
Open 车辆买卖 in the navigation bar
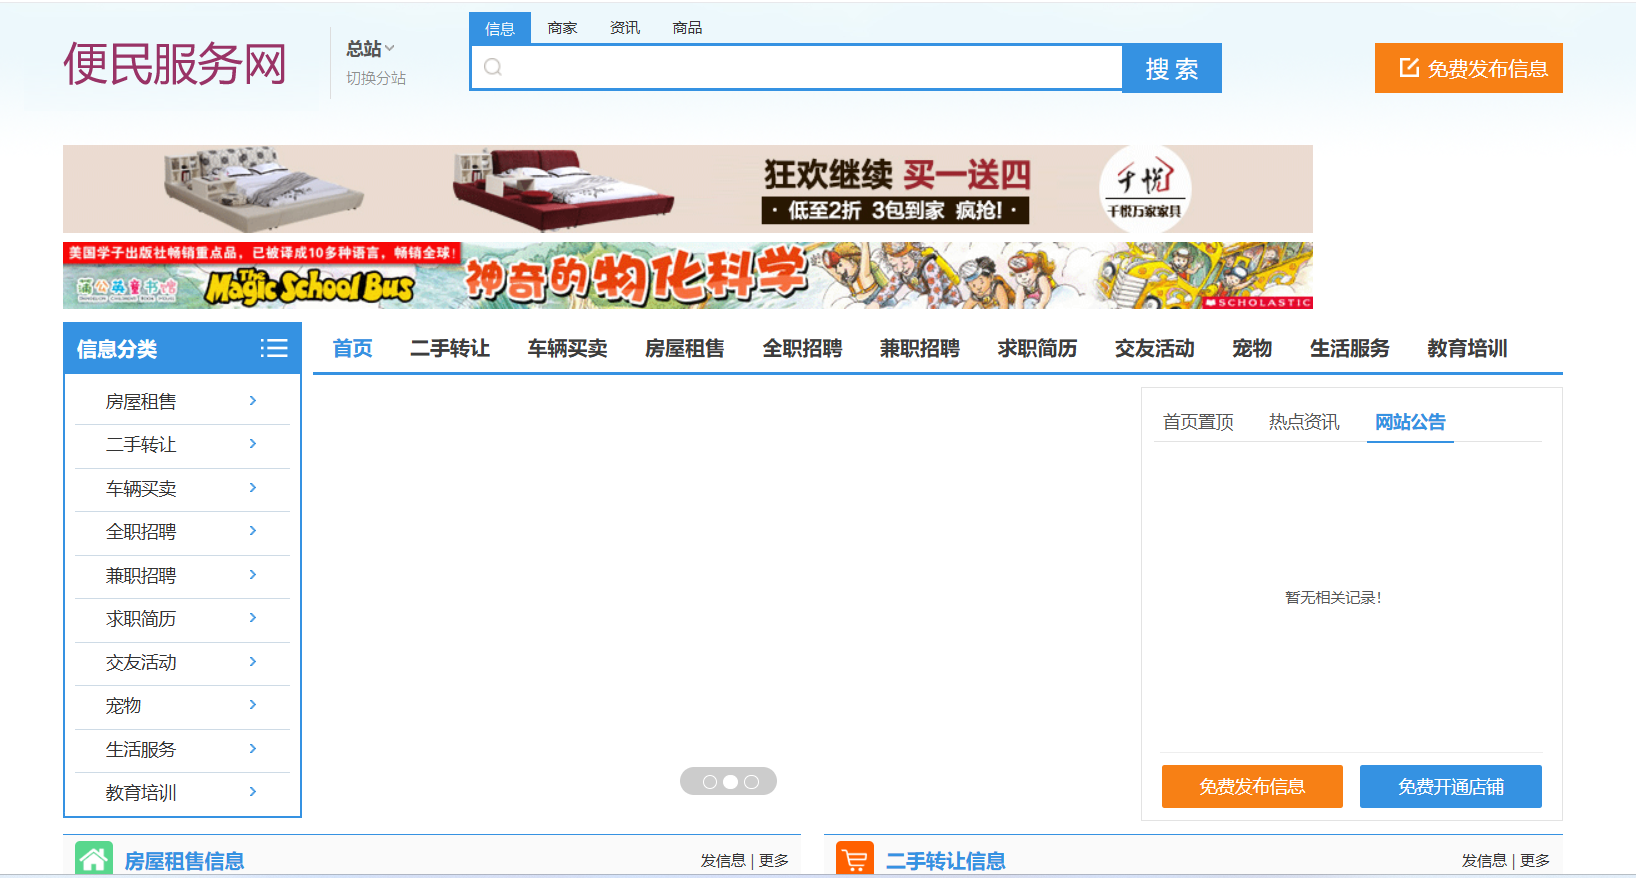pos(567,348)
